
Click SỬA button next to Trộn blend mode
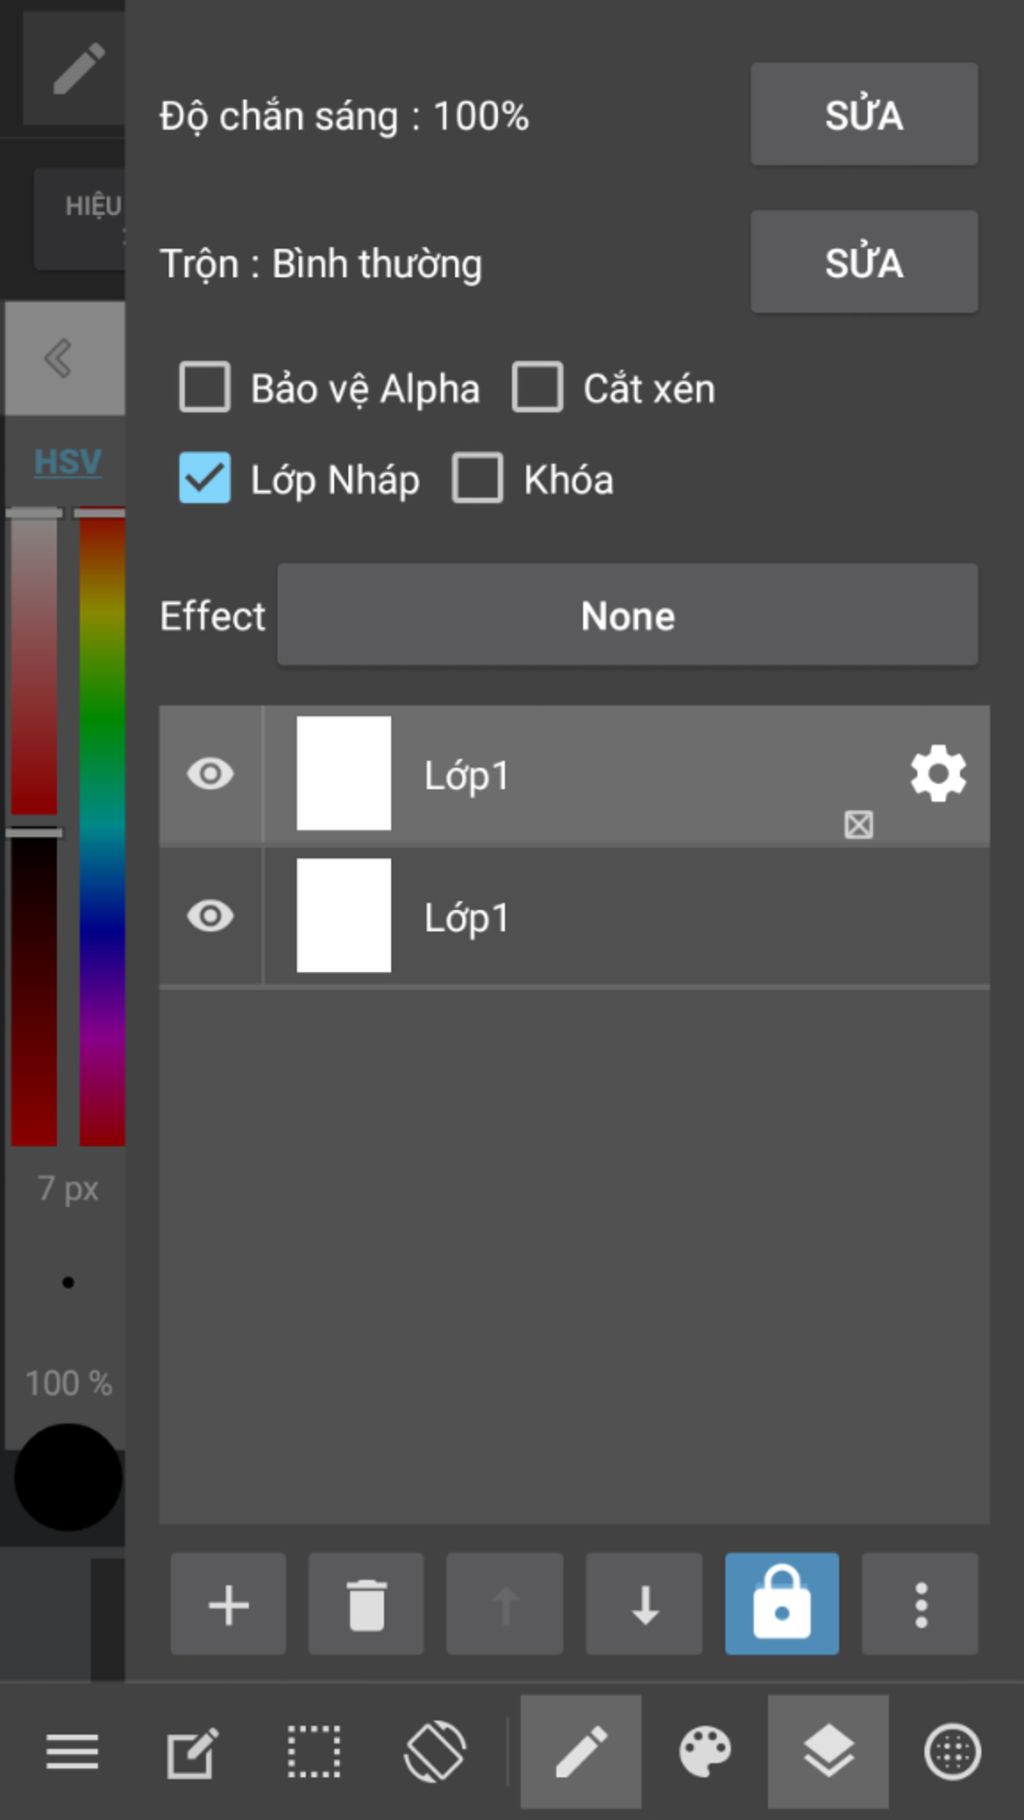[x=864, y=262]
